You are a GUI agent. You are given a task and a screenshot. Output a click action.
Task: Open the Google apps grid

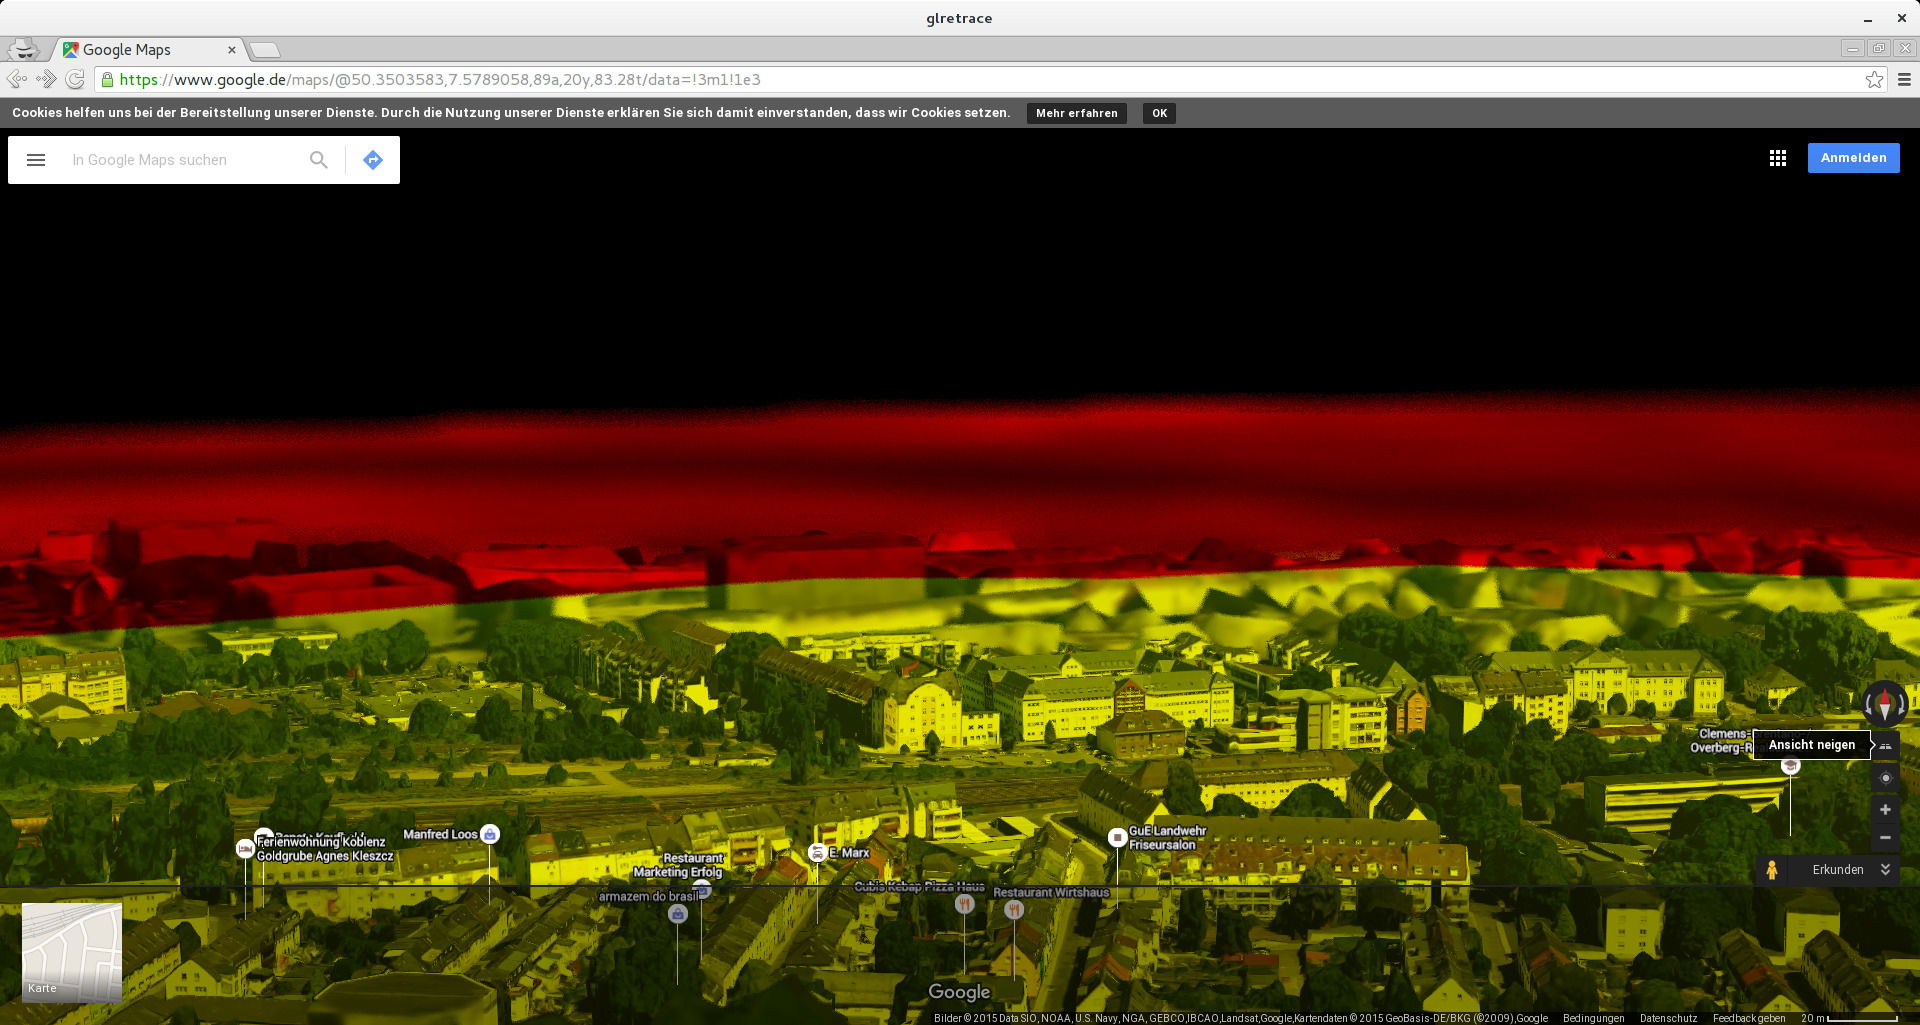tap(1777, 158)
